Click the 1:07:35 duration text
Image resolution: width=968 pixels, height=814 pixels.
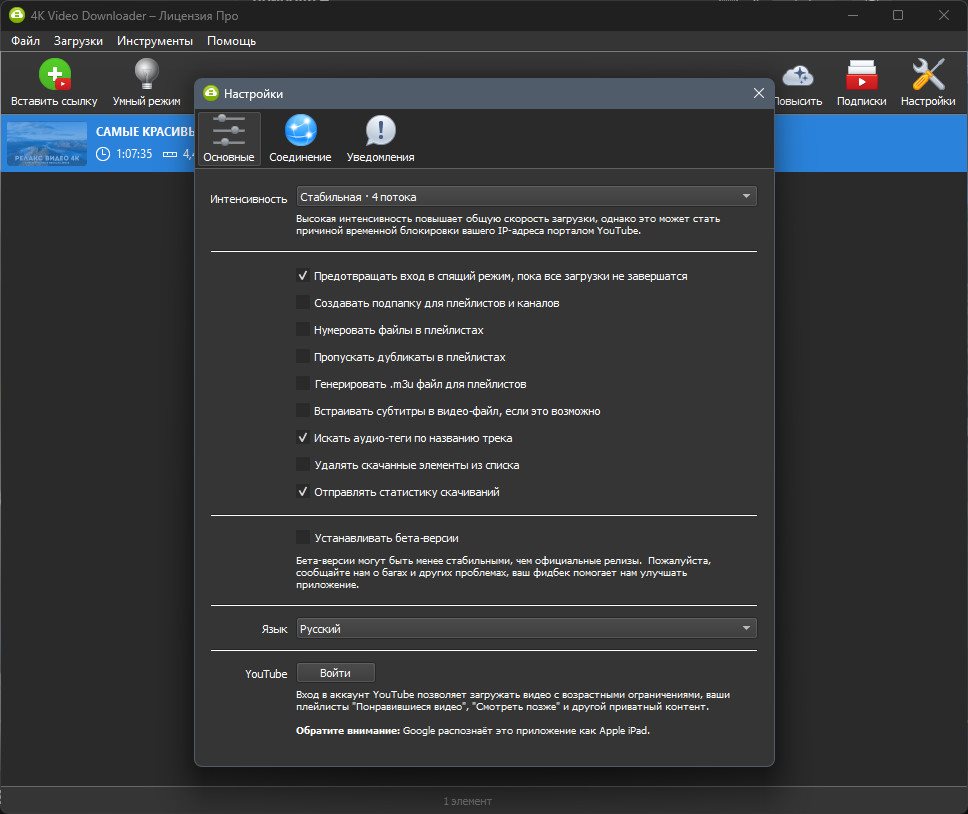pos(134,154)
